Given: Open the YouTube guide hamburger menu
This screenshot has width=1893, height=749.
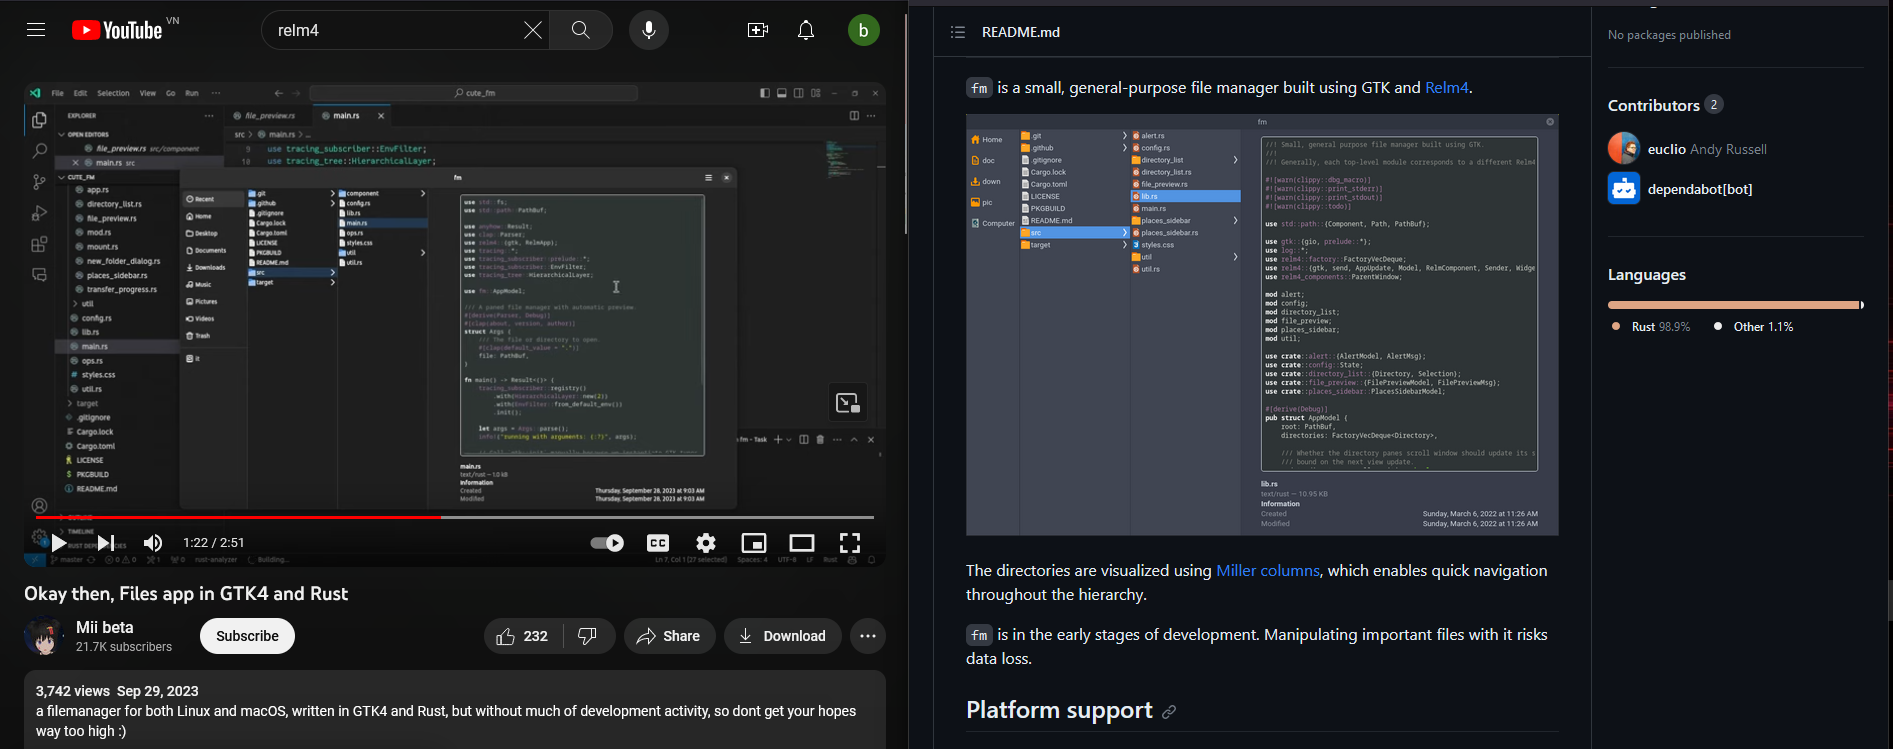Looking at the screenshot, I should tap(36, 30).
